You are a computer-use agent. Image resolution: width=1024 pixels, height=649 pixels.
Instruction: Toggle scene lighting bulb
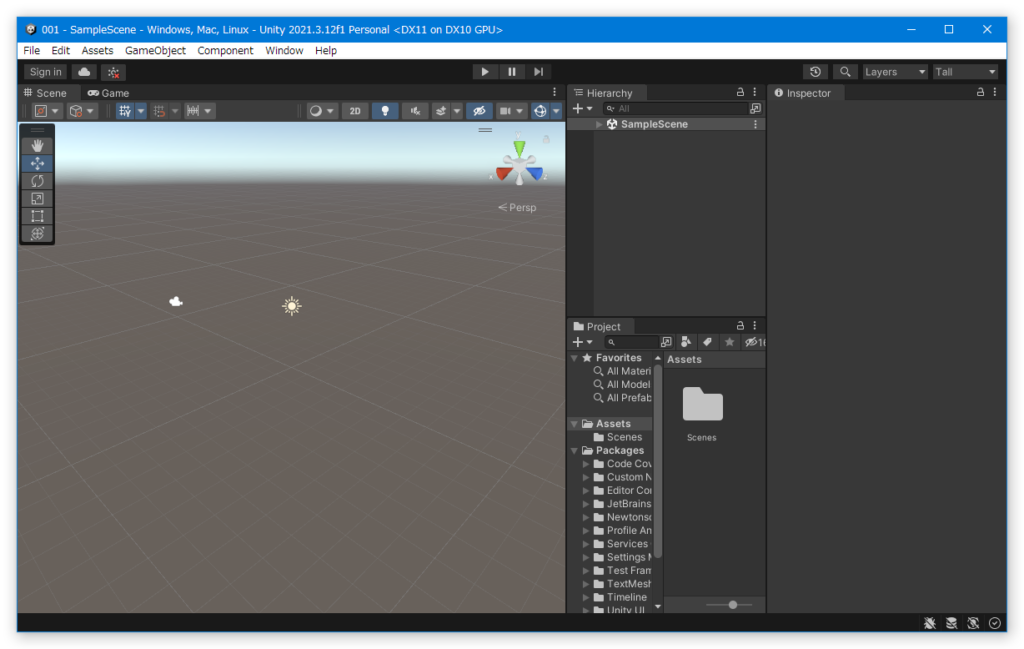[385, 111]
